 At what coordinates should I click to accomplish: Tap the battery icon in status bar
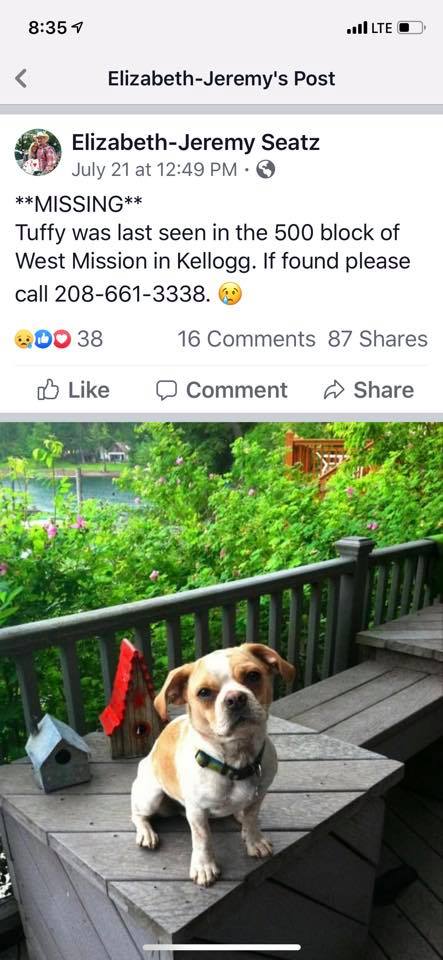pos(411,28)
